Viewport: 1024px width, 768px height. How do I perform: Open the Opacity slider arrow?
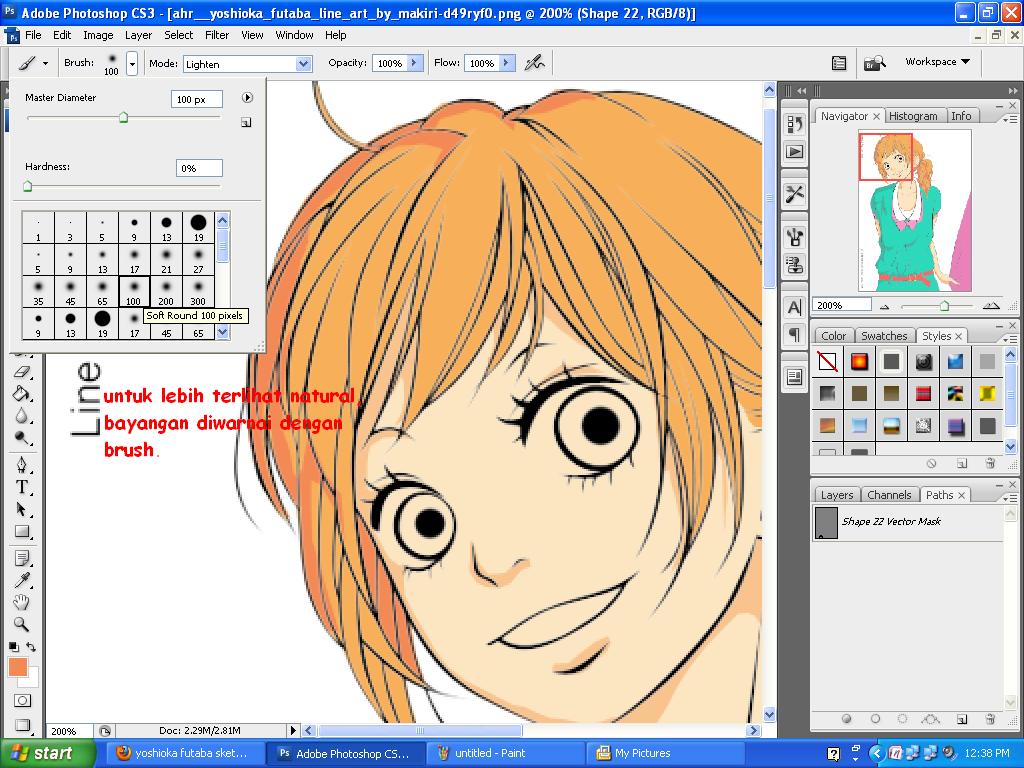[415, 63]
